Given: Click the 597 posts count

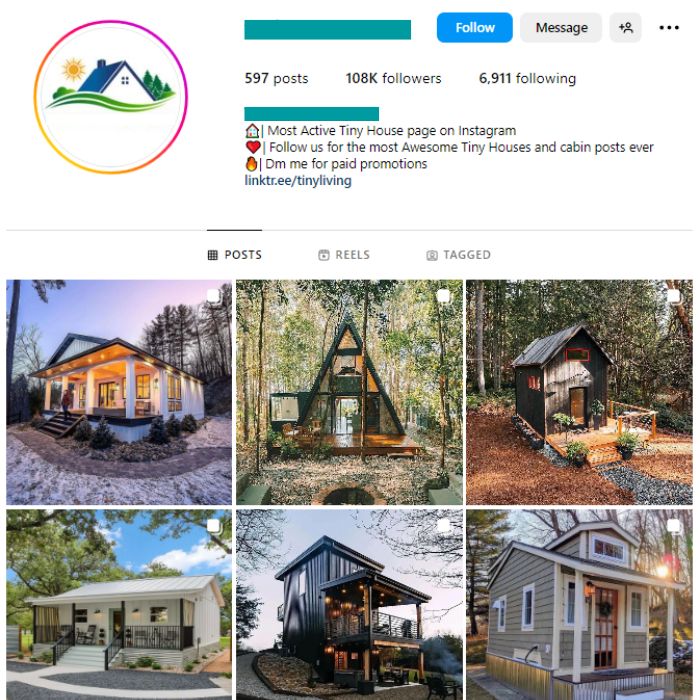Looking at the screenshot, I should tap(276, 78).
